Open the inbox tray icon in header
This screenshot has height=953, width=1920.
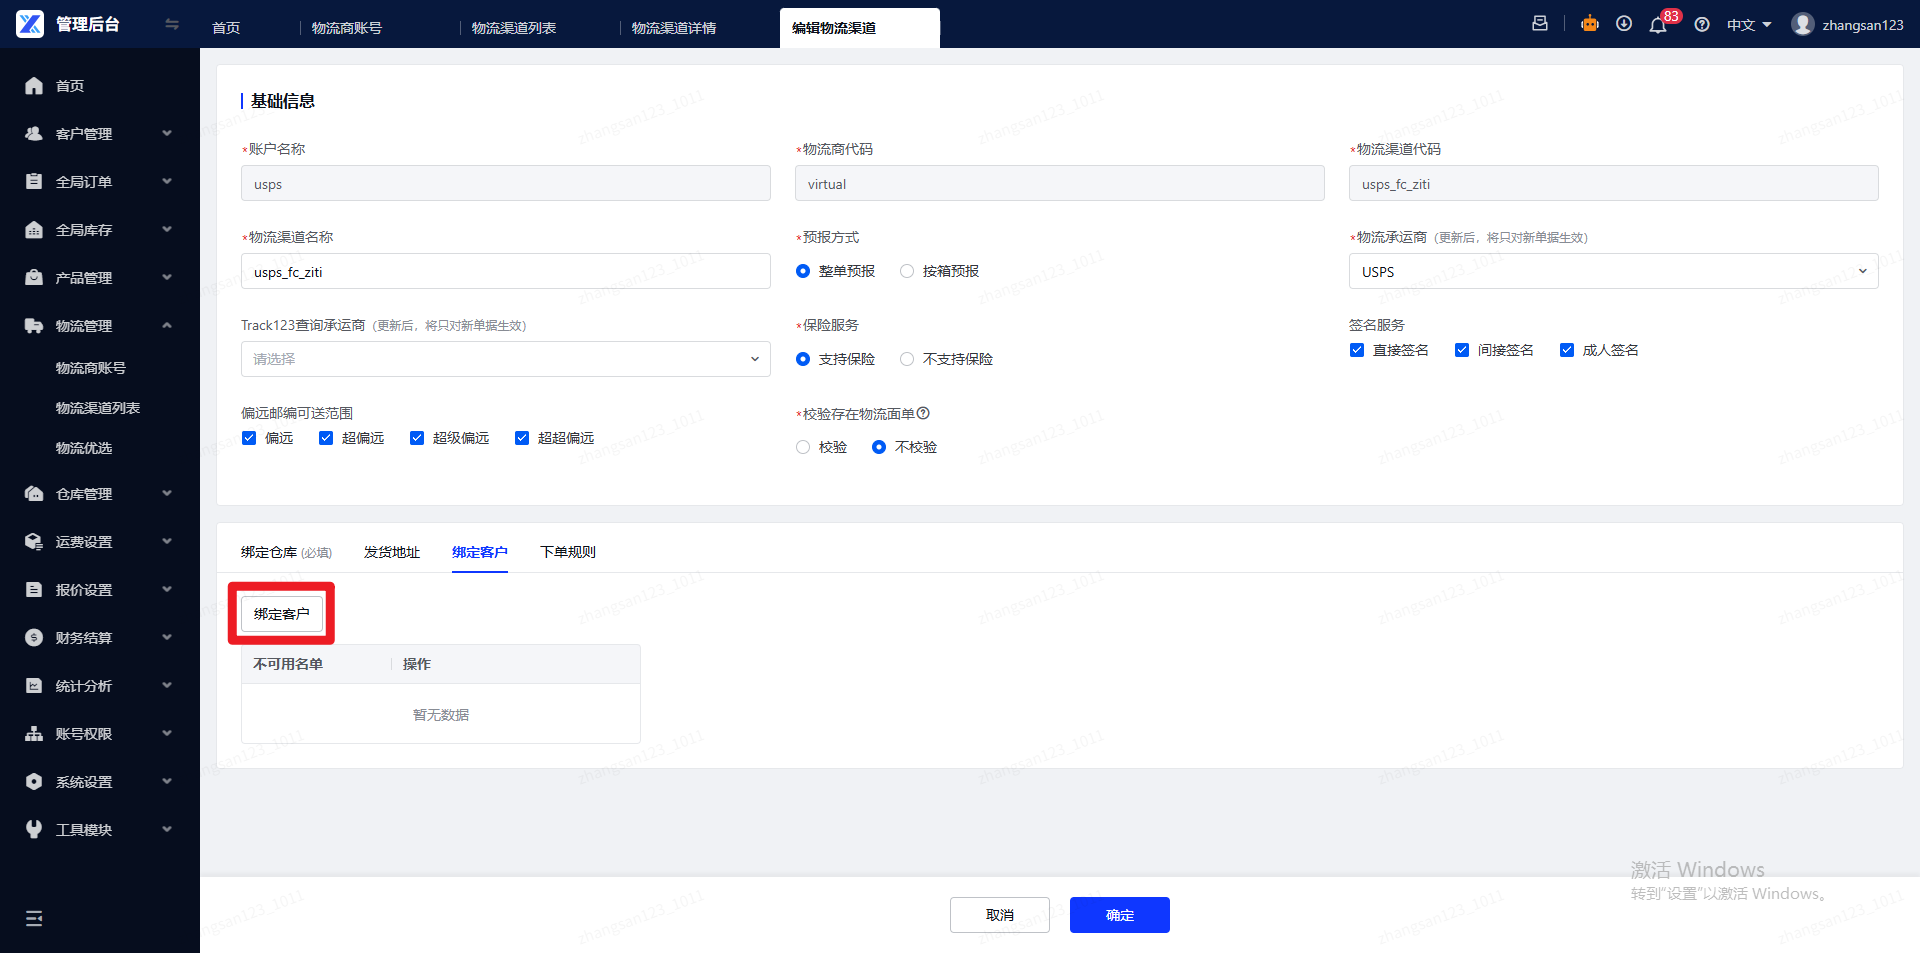(1540, 24)
